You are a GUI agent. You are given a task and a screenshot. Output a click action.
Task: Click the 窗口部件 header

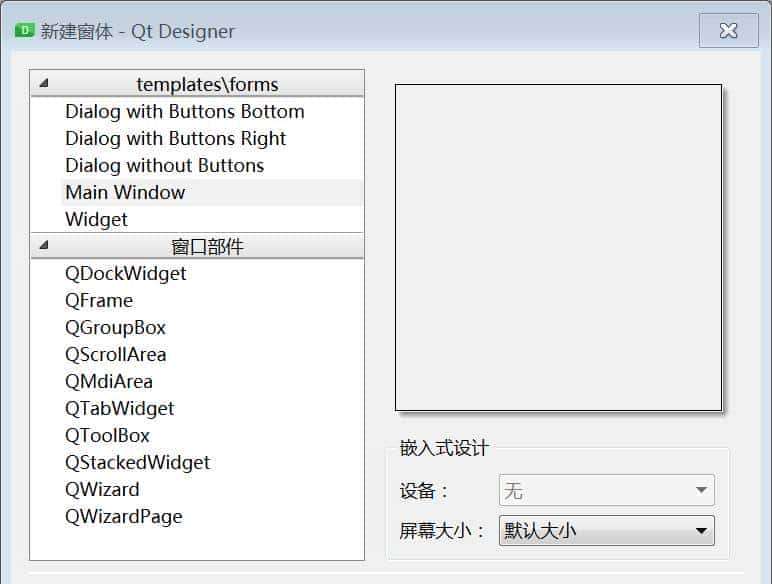197,246
